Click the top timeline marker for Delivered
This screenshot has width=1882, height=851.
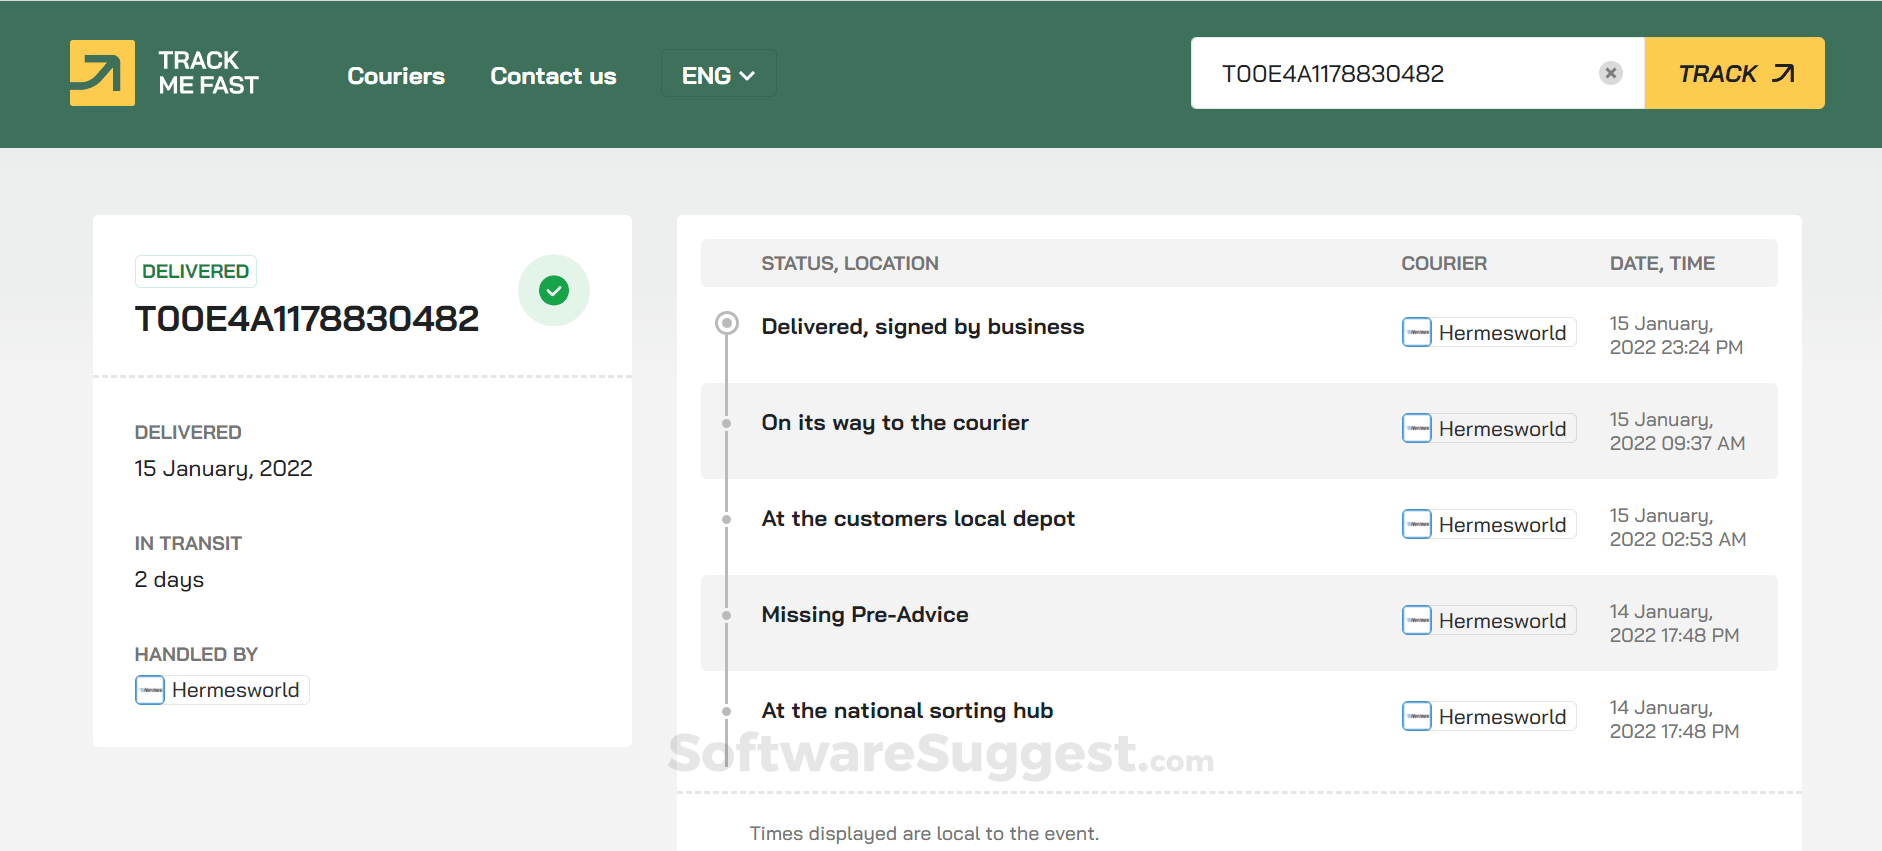(727, 323)
